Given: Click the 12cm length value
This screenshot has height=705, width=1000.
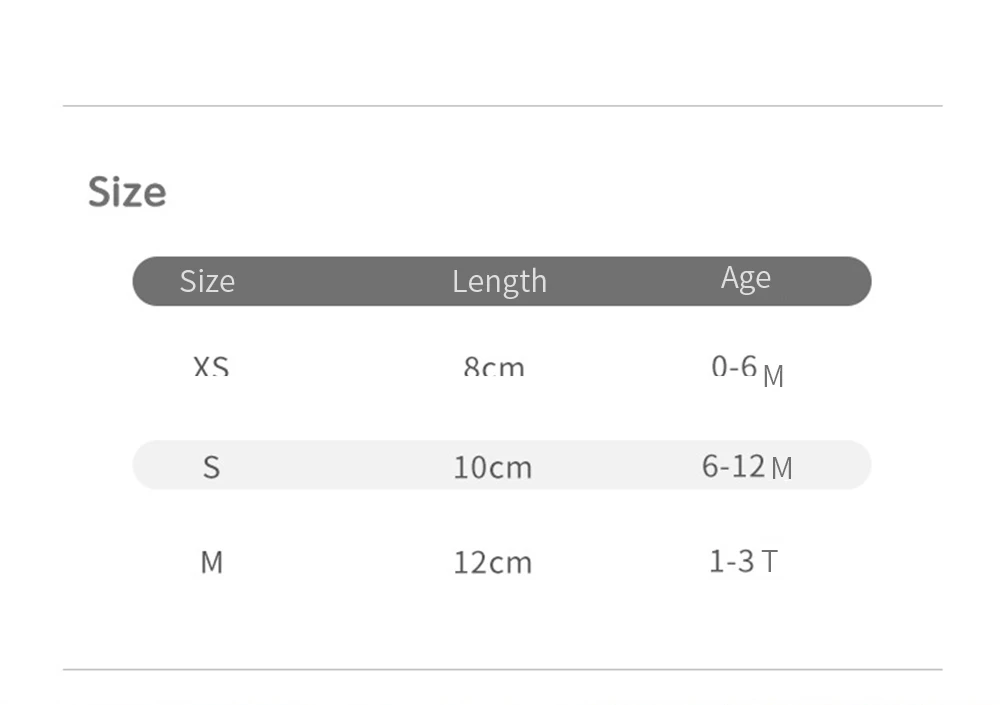Looking at the screenshot, I should tap(492, 563).
